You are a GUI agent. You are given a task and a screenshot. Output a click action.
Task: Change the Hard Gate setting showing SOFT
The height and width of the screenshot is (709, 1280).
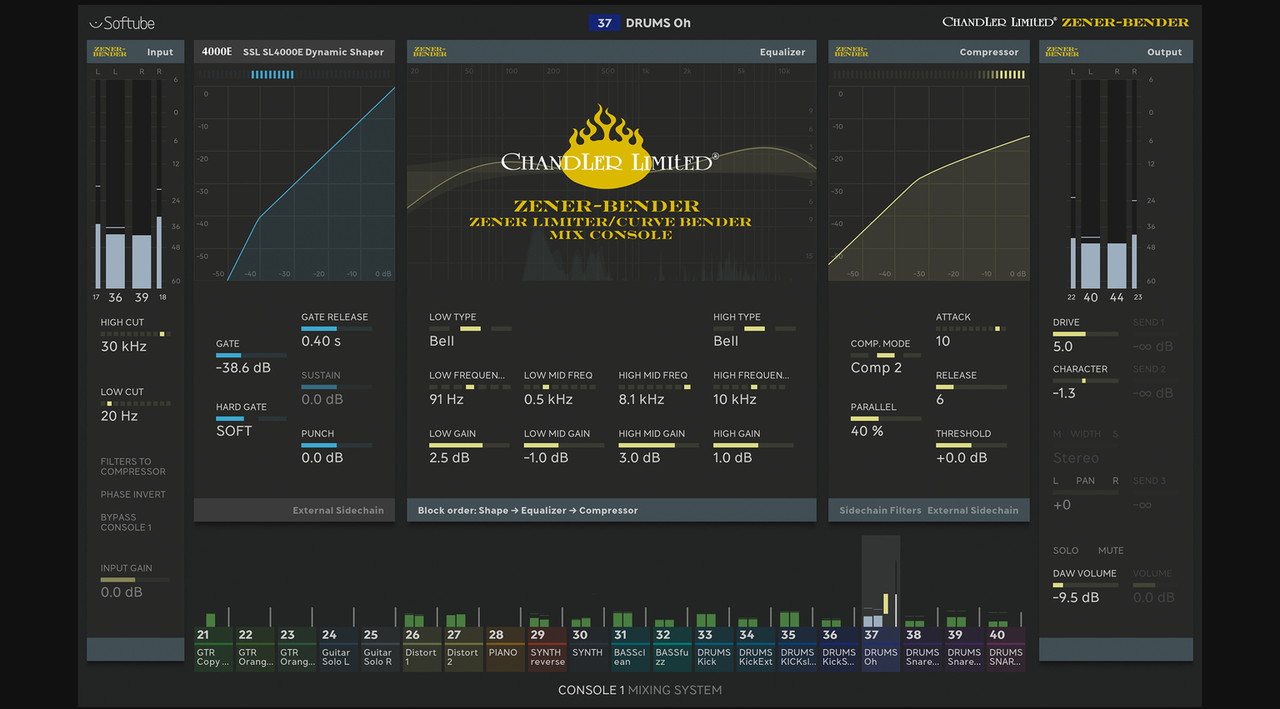(234, 431)
